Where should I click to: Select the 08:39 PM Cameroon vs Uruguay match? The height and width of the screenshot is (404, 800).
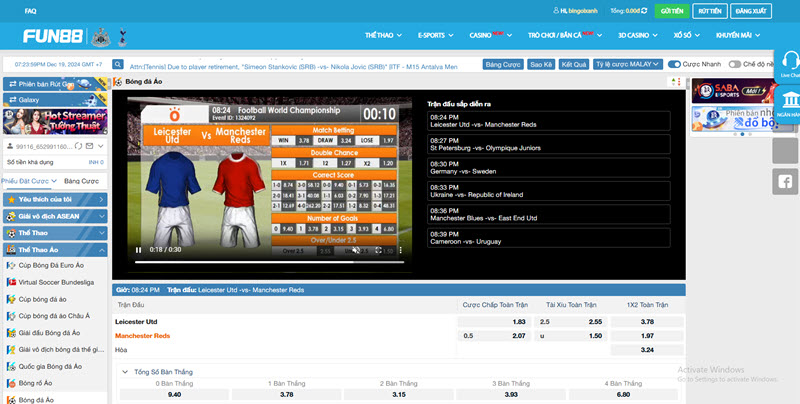pyautogui.click(x=548, y=238)
